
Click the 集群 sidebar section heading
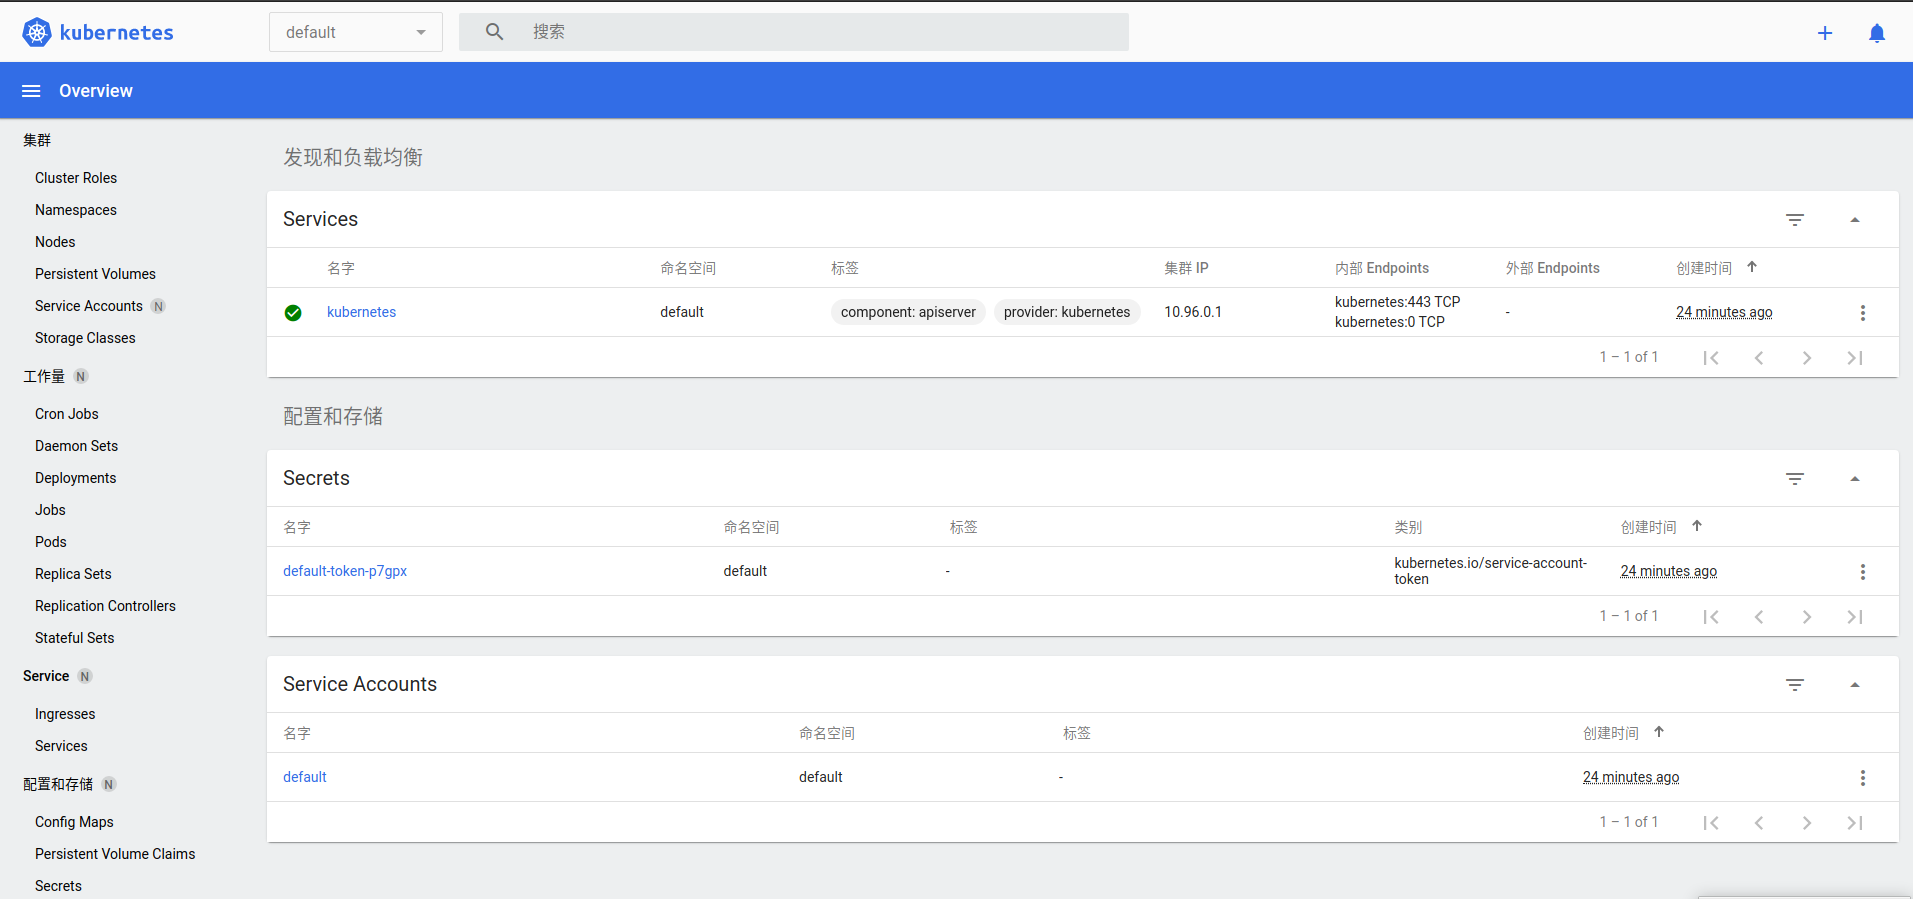pyautogui.click(x=37, y=140)
